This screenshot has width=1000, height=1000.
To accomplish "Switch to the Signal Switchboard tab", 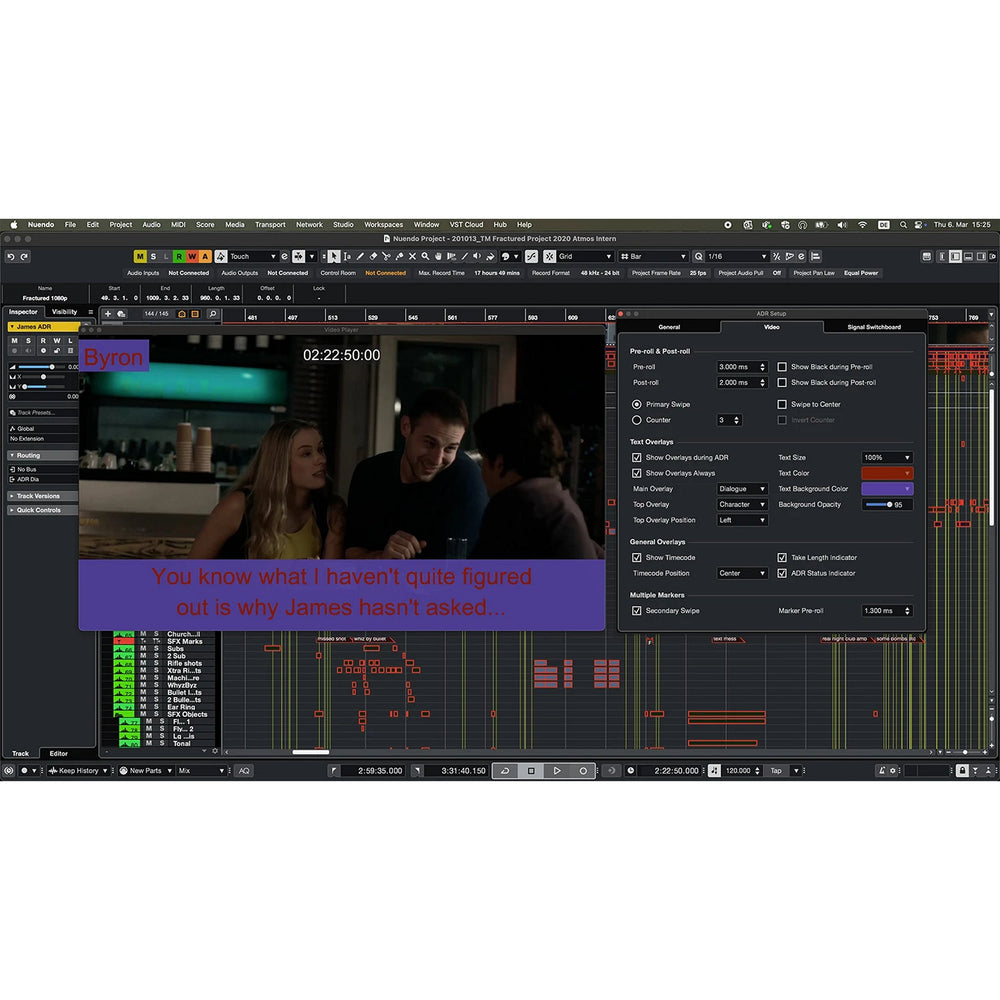I will click(873, 327).
